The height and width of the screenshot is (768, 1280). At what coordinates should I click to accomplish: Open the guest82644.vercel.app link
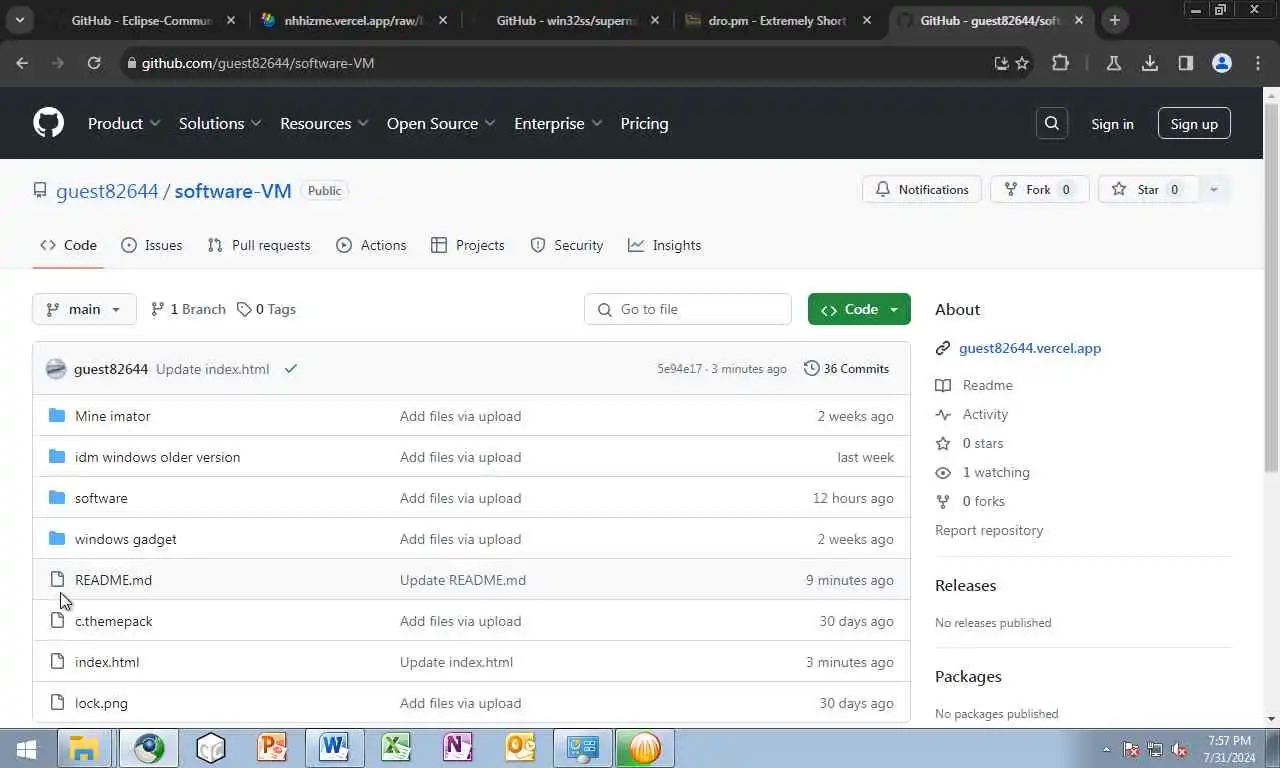coord(1029,348)
